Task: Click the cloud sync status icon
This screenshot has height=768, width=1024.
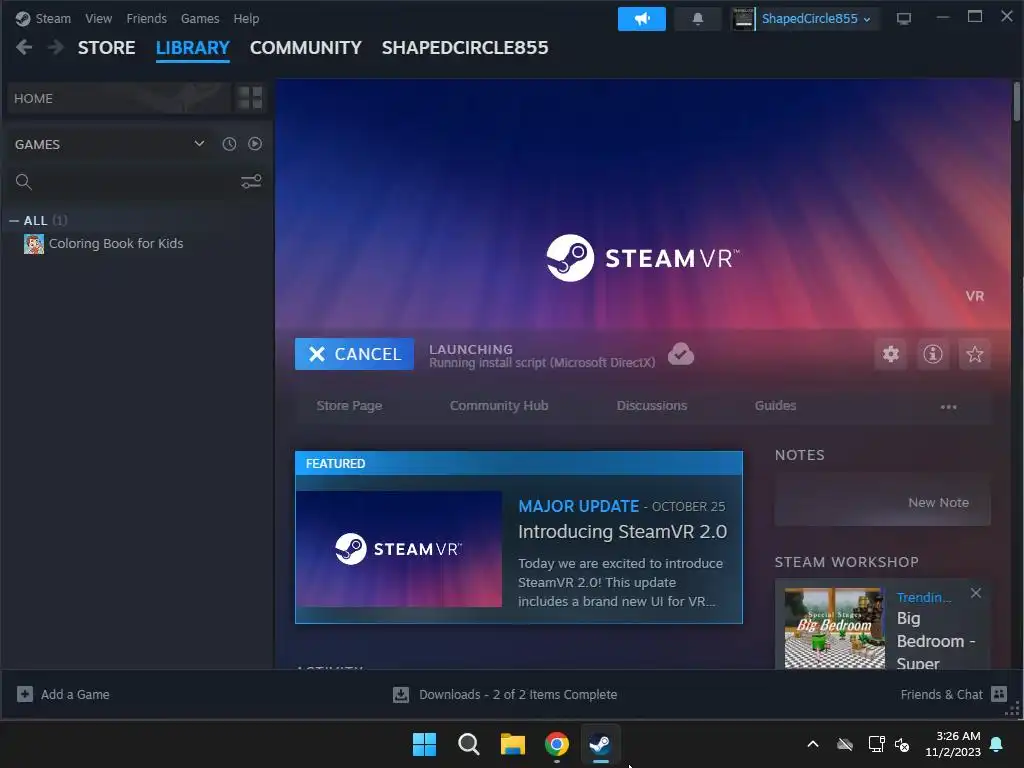Action: (x=680, y=354)
